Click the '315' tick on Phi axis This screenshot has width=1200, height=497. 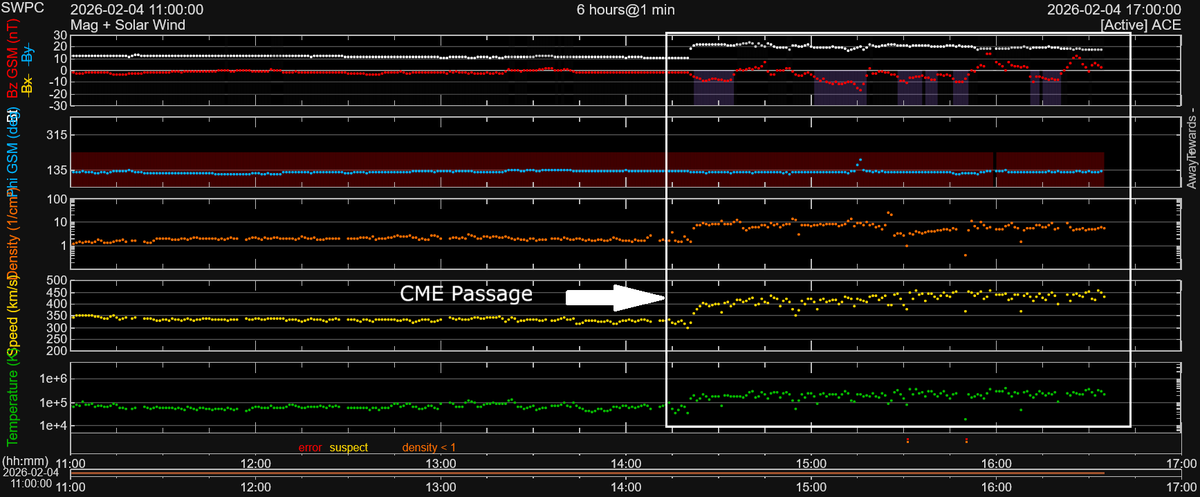pos(56,134)
